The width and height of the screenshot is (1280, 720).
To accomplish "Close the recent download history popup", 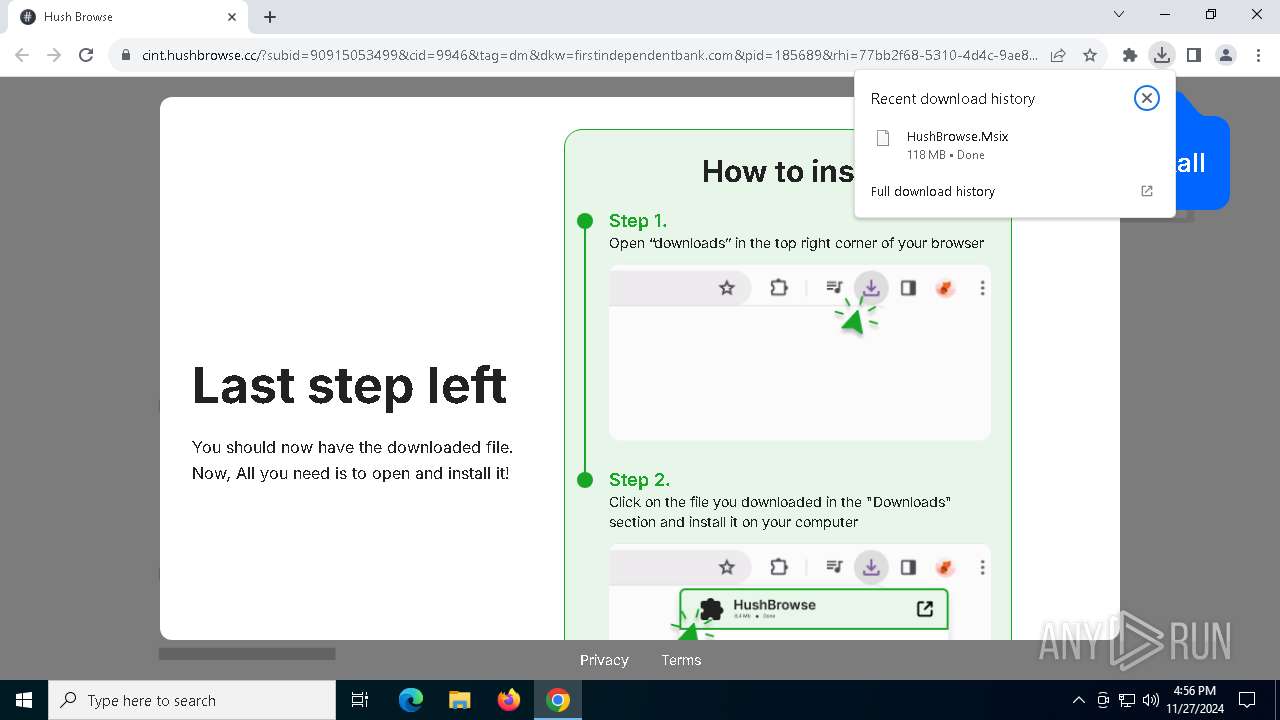I will click(1147, 98).
